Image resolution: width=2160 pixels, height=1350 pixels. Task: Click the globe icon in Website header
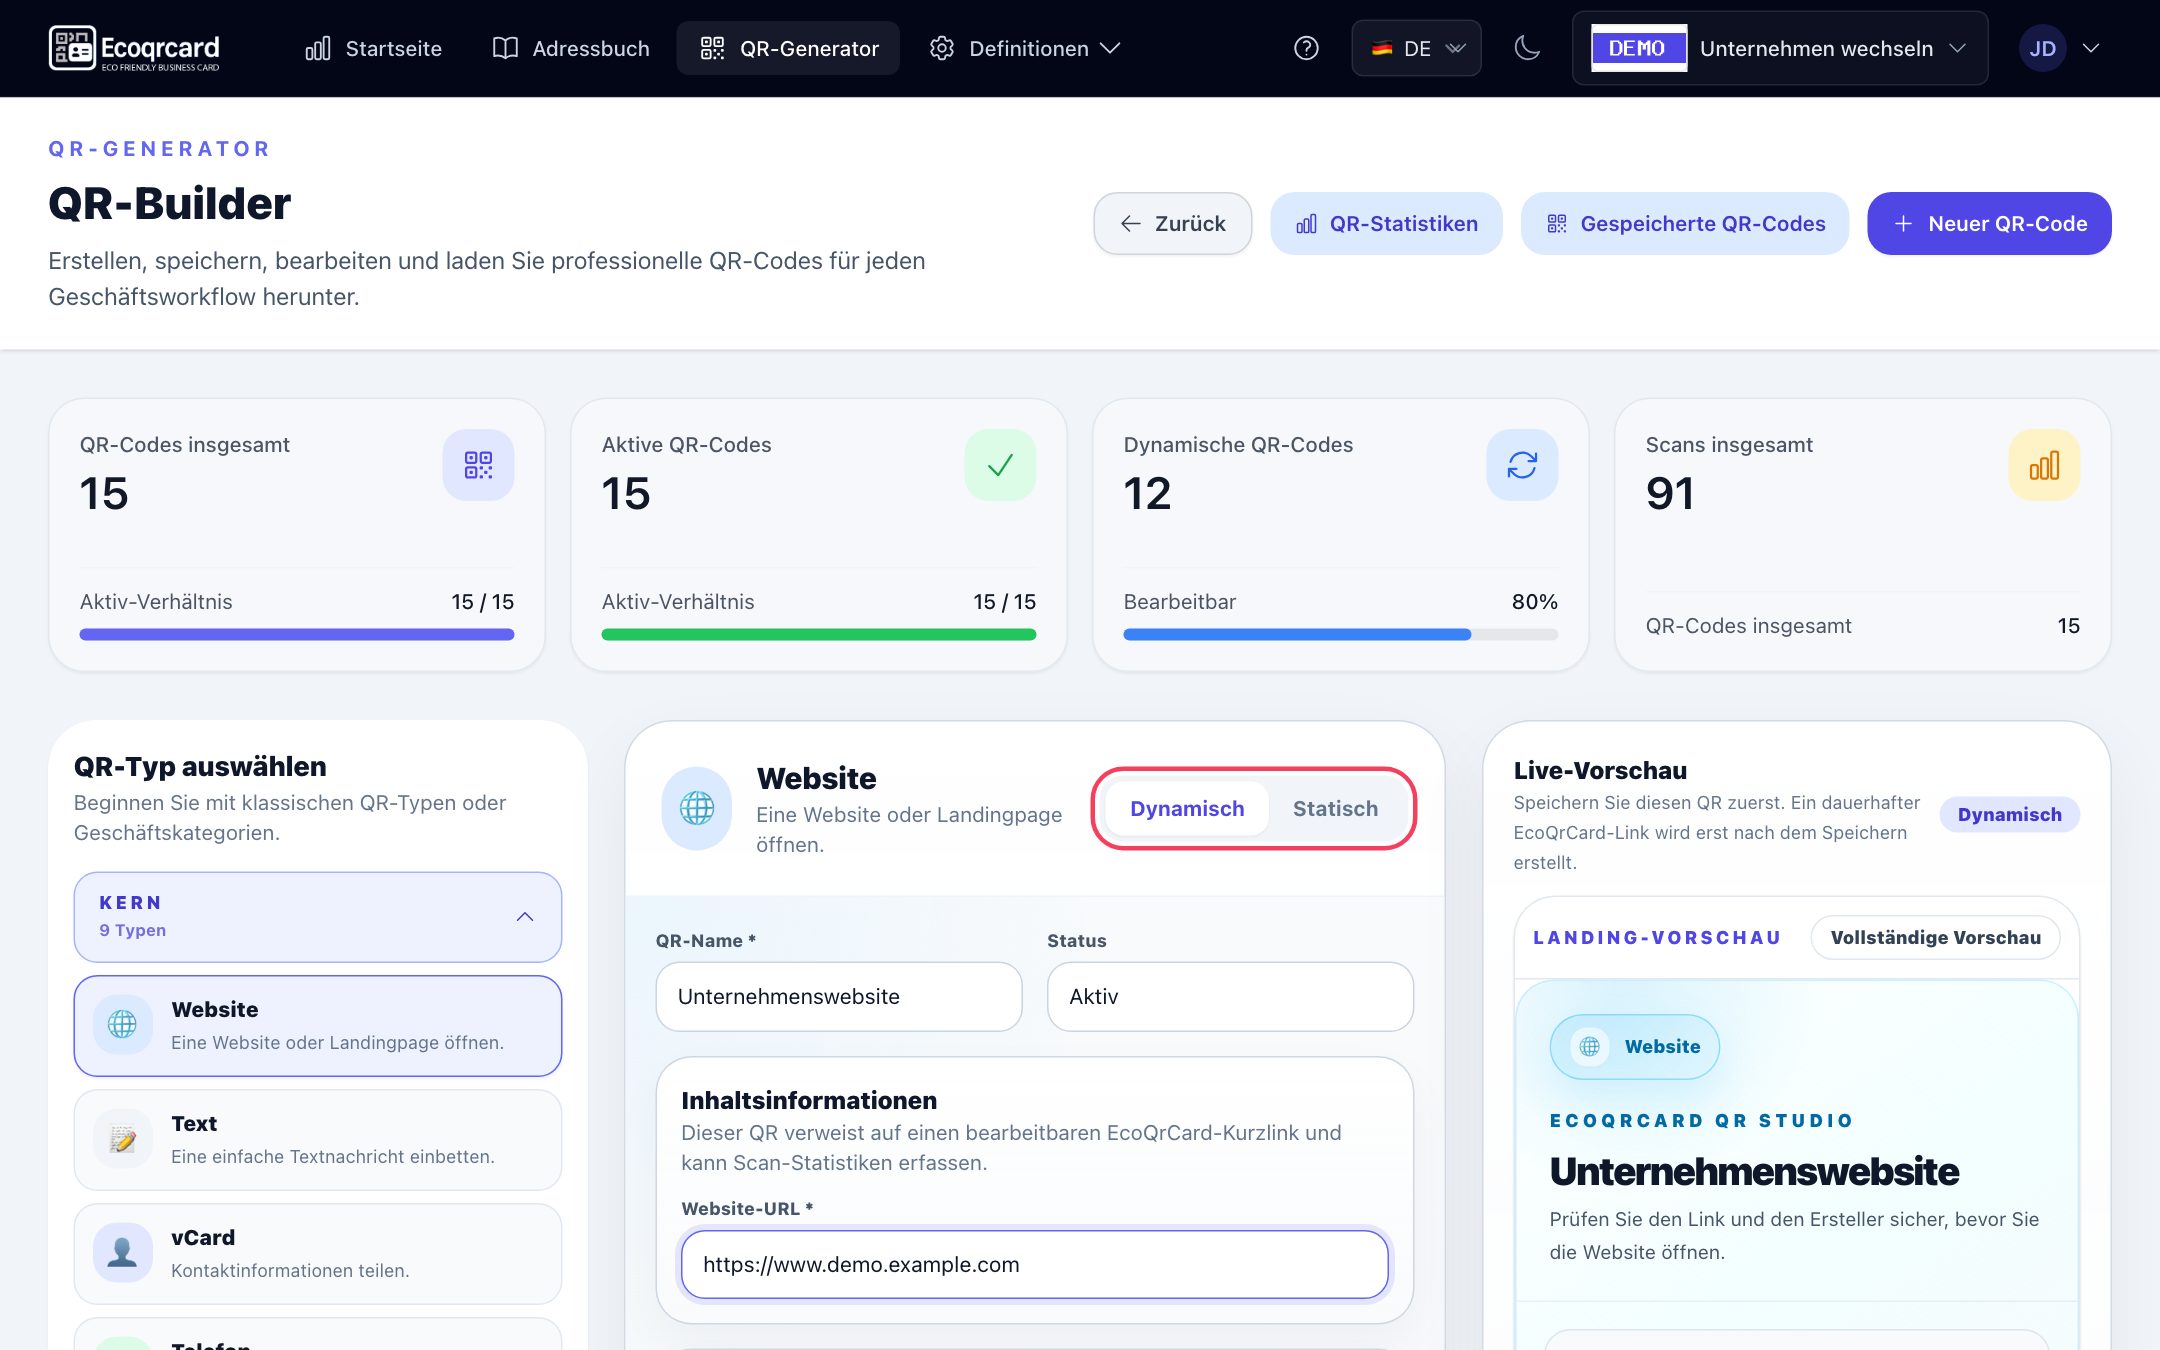coord(697,808)
